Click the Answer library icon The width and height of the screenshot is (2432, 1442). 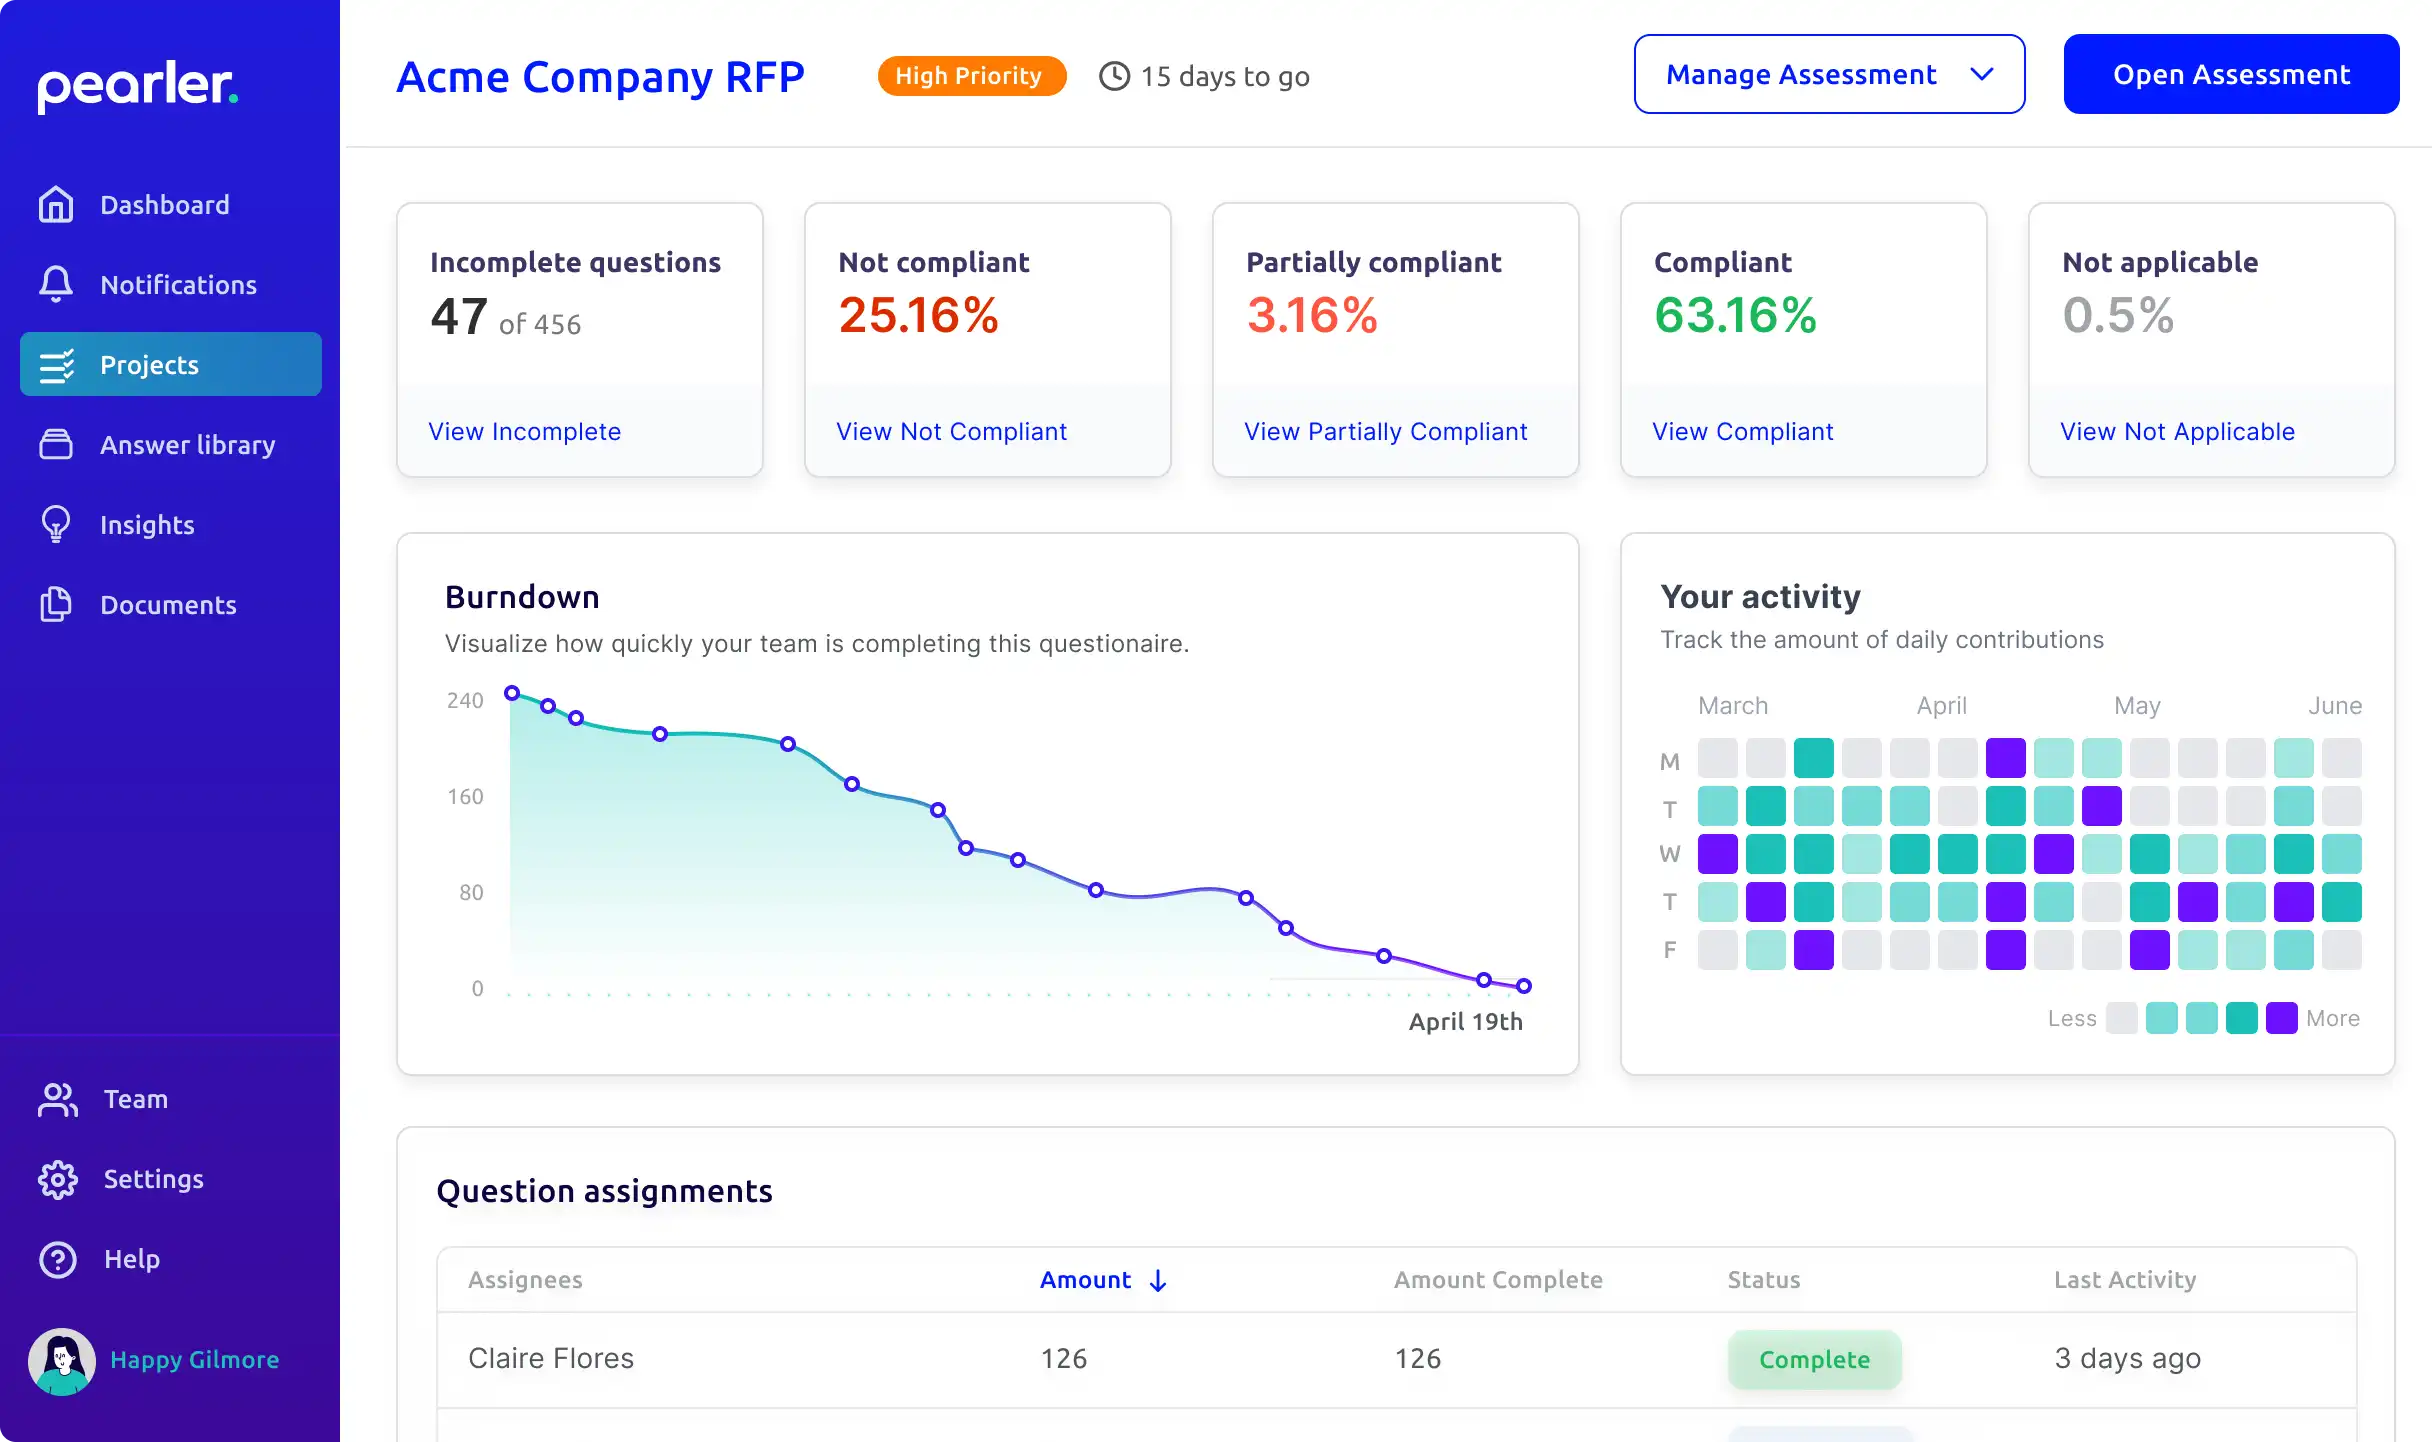[x=57, y=445]
